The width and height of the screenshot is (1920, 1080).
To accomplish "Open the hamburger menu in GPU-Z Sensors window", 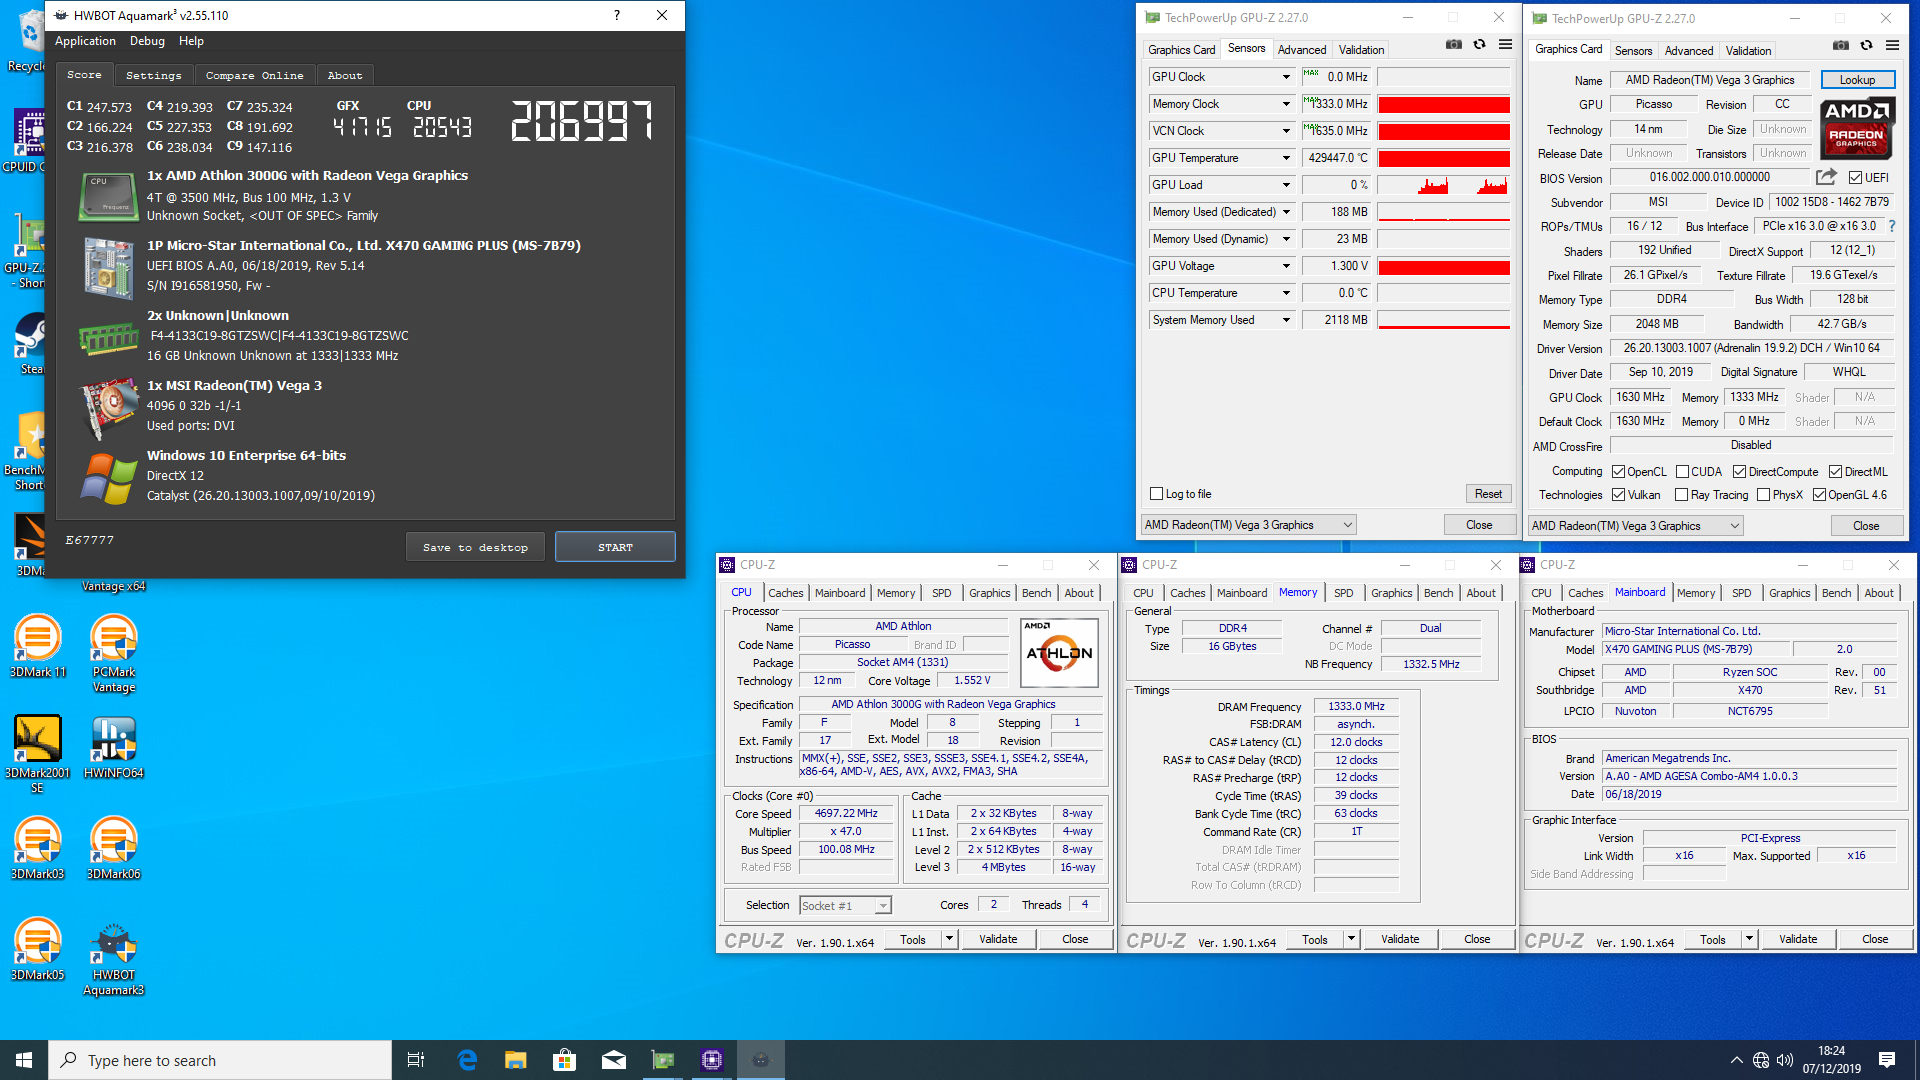I will [1505, 44].
